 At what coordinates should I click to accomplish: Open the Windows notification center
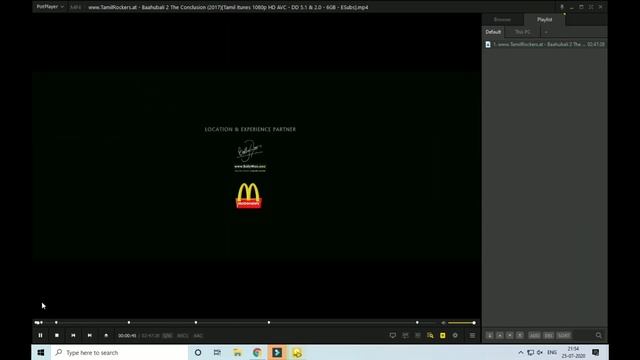(596, 352)
